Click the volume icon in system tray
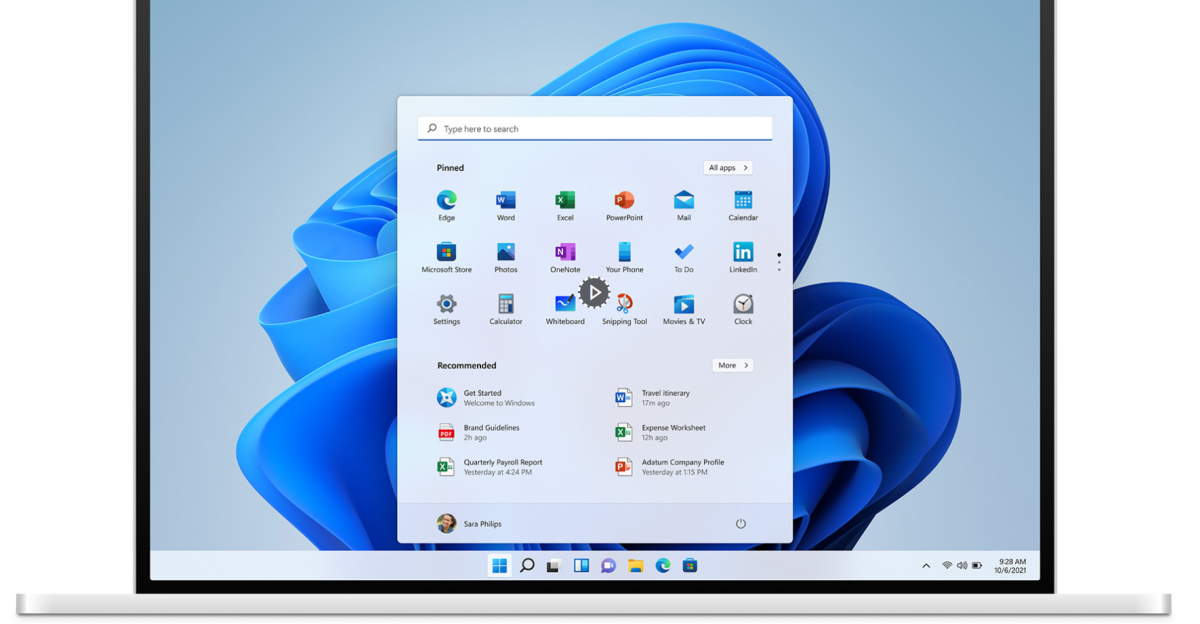The height and width of the screenshot is (624, 1200). (x=962, y=566)
